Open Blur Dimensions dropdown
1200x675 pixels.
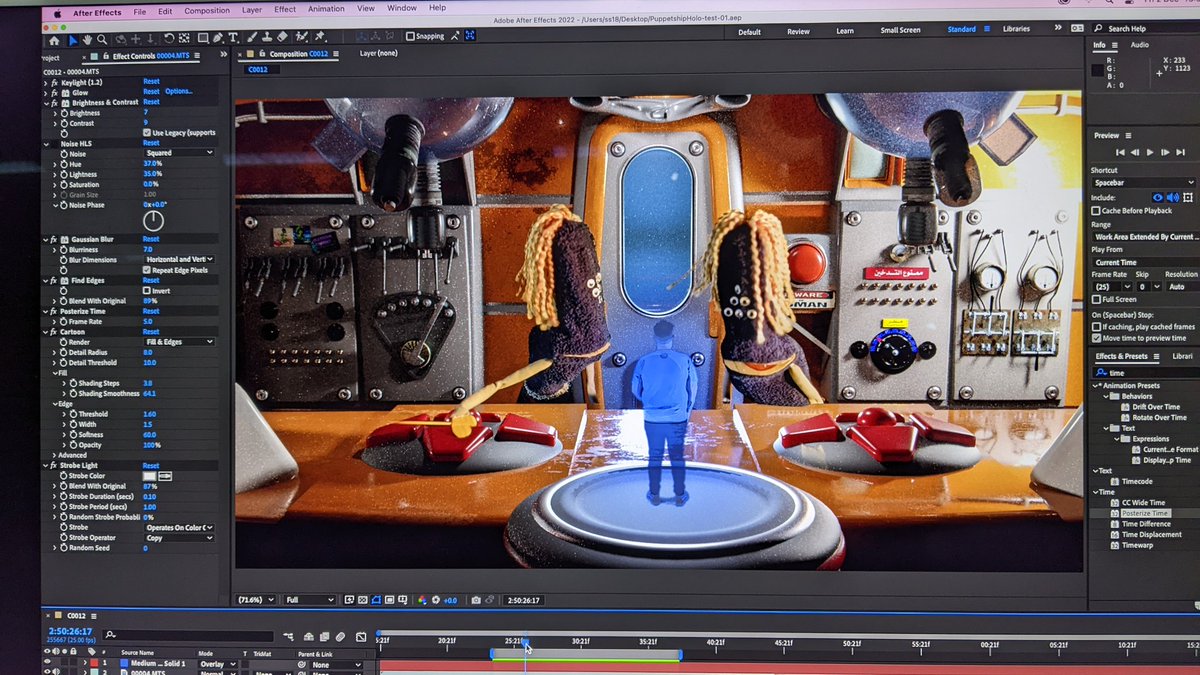click(179, 259)
